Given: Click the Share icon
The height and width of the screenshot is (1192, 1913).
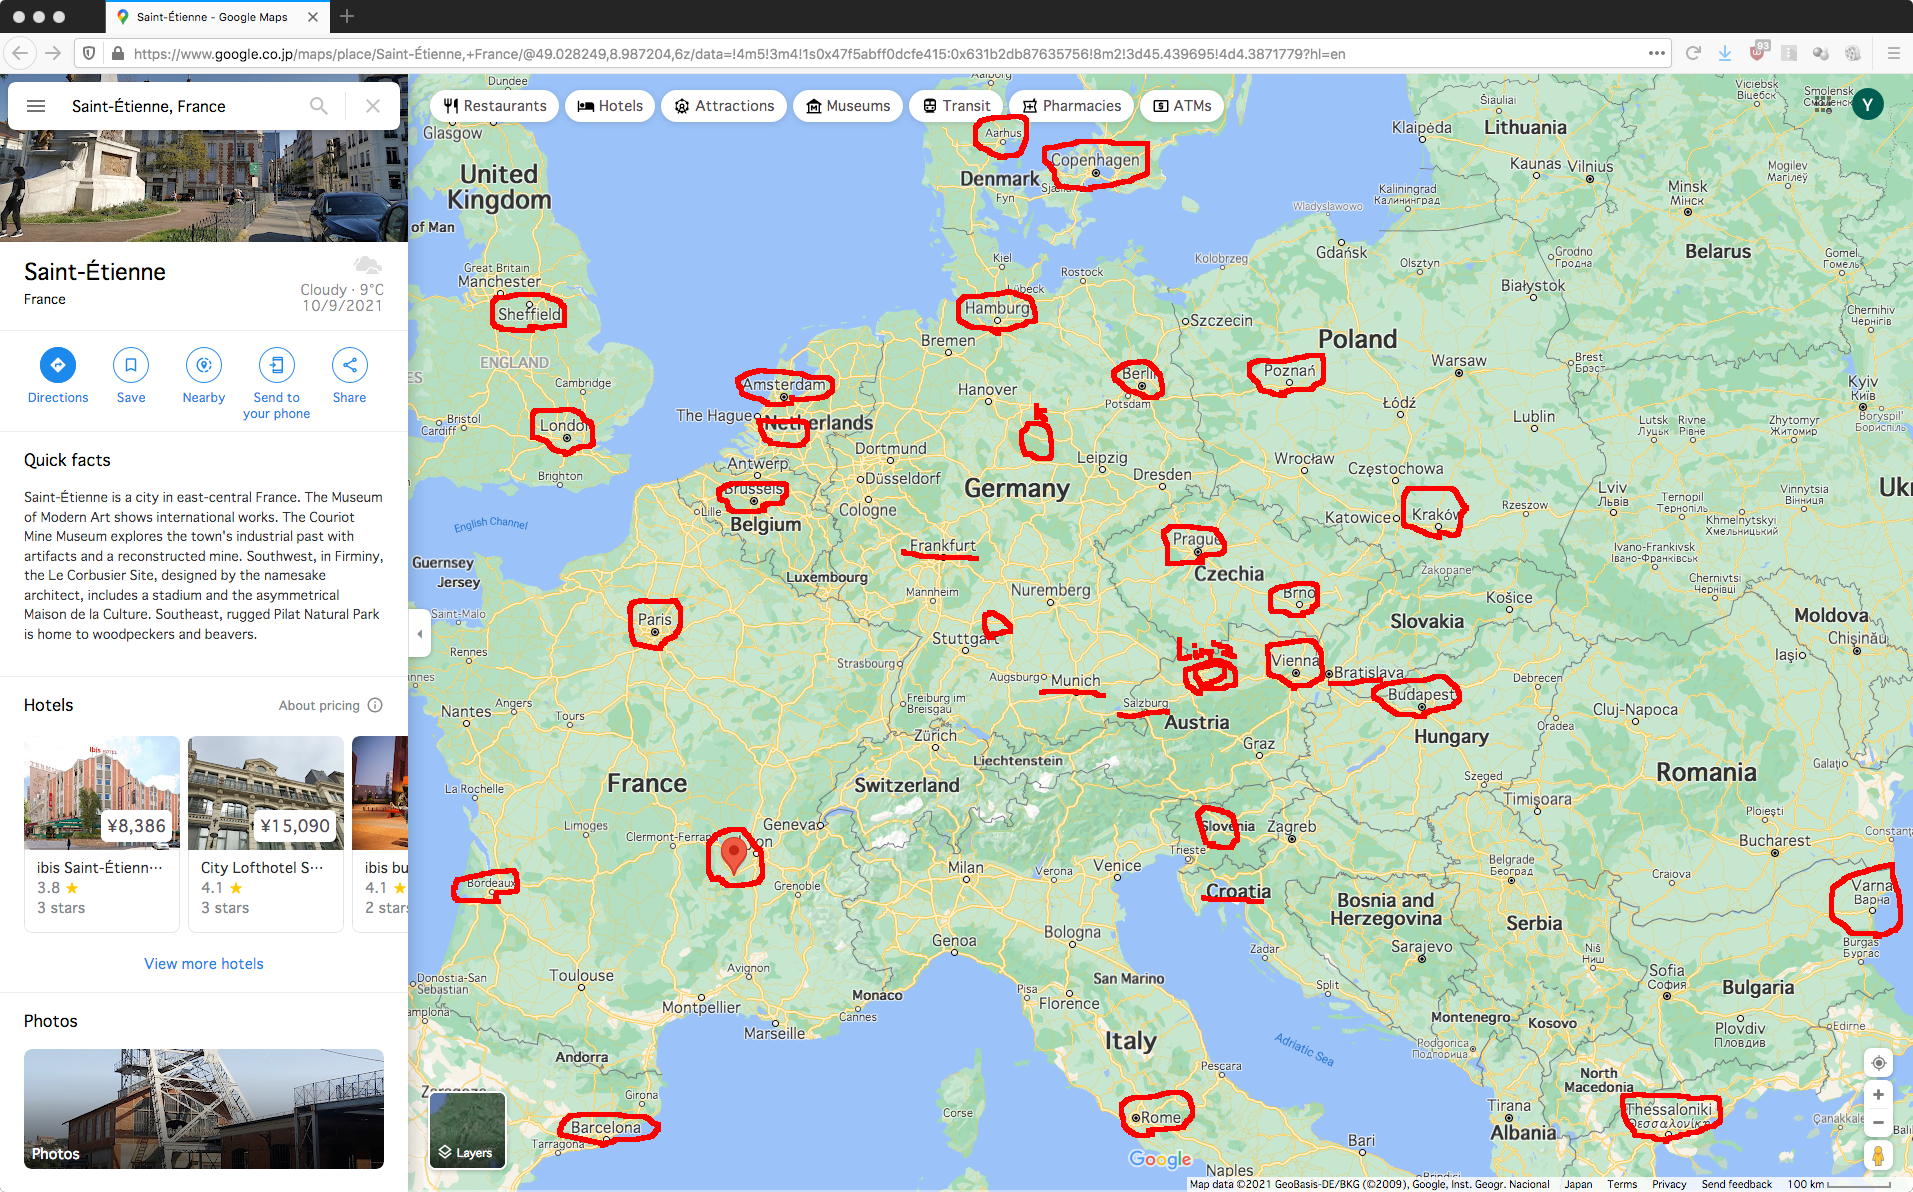Looking at the screenshot, I should click(x=350, y=365).
